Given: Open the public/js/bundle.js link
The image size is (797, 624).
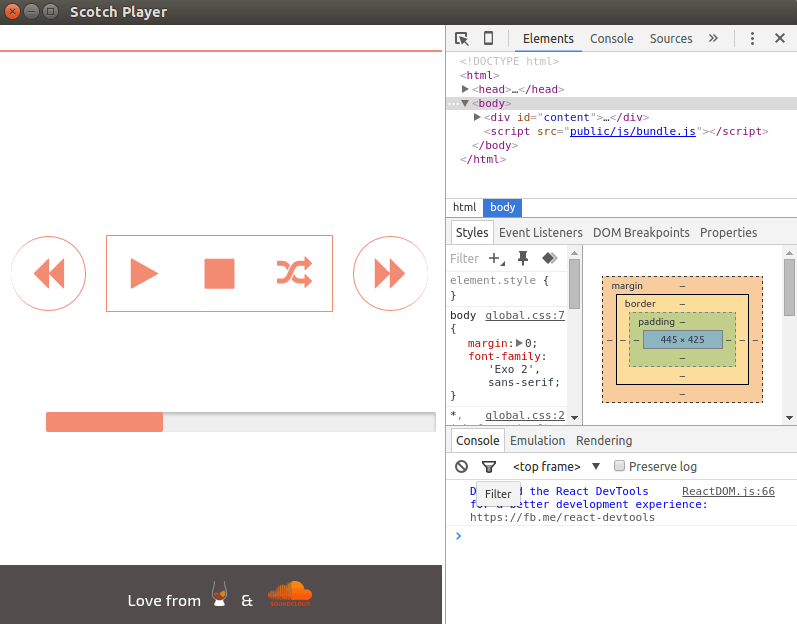Looking at the screenshot, I should tap(632, 131).
